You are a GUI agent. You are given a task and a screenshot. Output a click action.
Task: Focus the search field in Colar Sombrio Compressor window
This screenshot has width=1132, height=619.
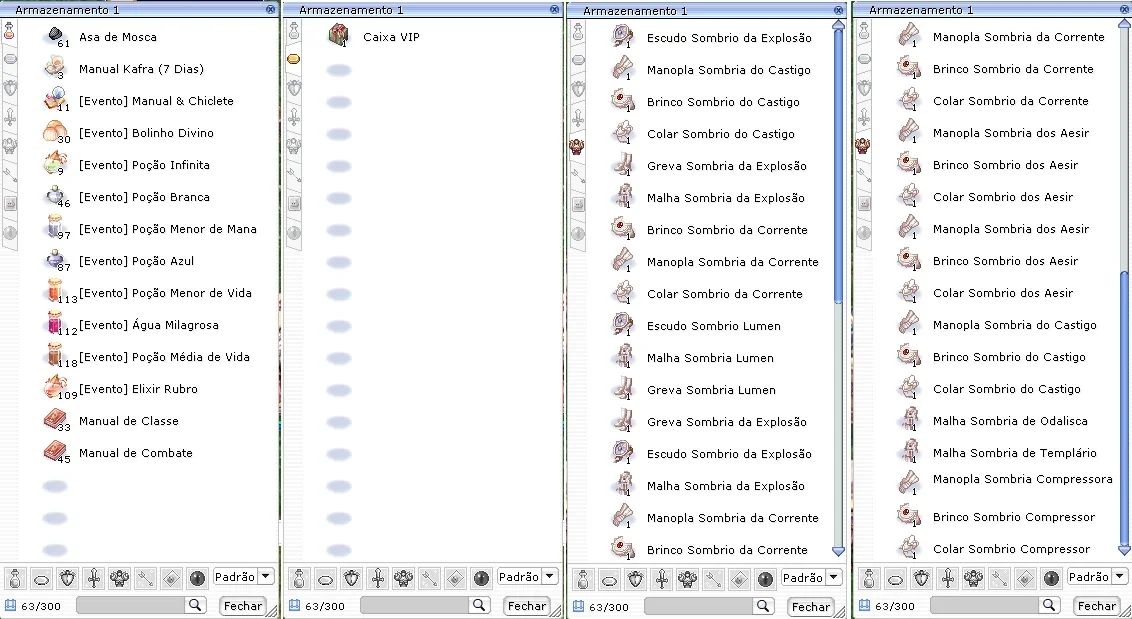point(985,605)
